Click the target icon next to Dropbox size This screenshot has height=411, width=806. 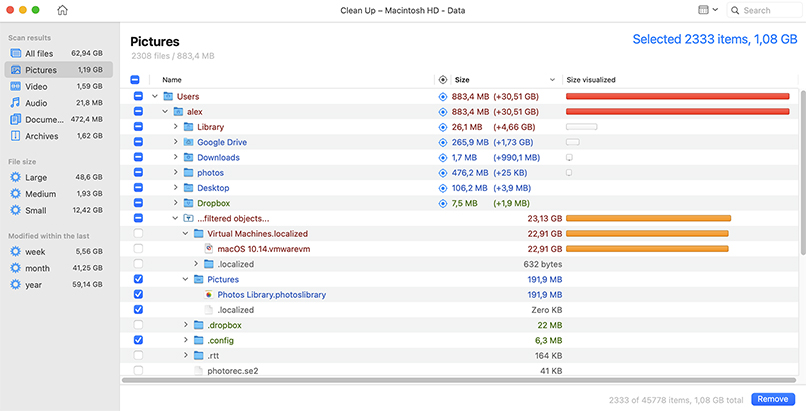click(443, 203)
